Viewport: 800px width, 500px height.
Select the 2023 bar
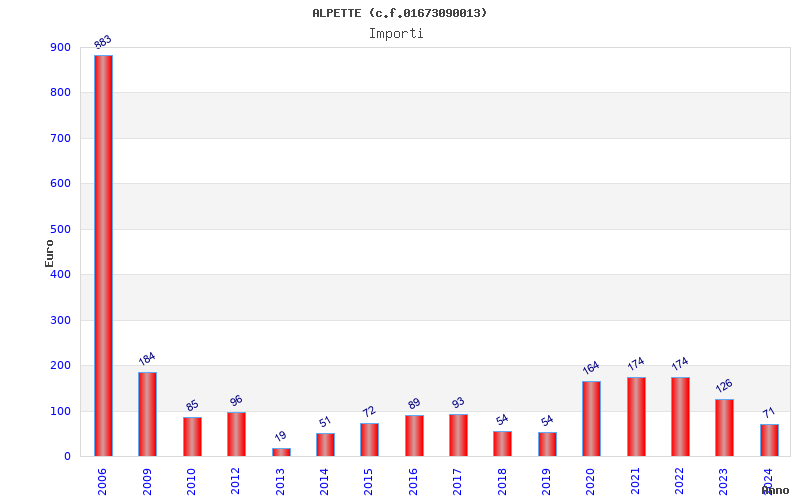tap(724, 428)
